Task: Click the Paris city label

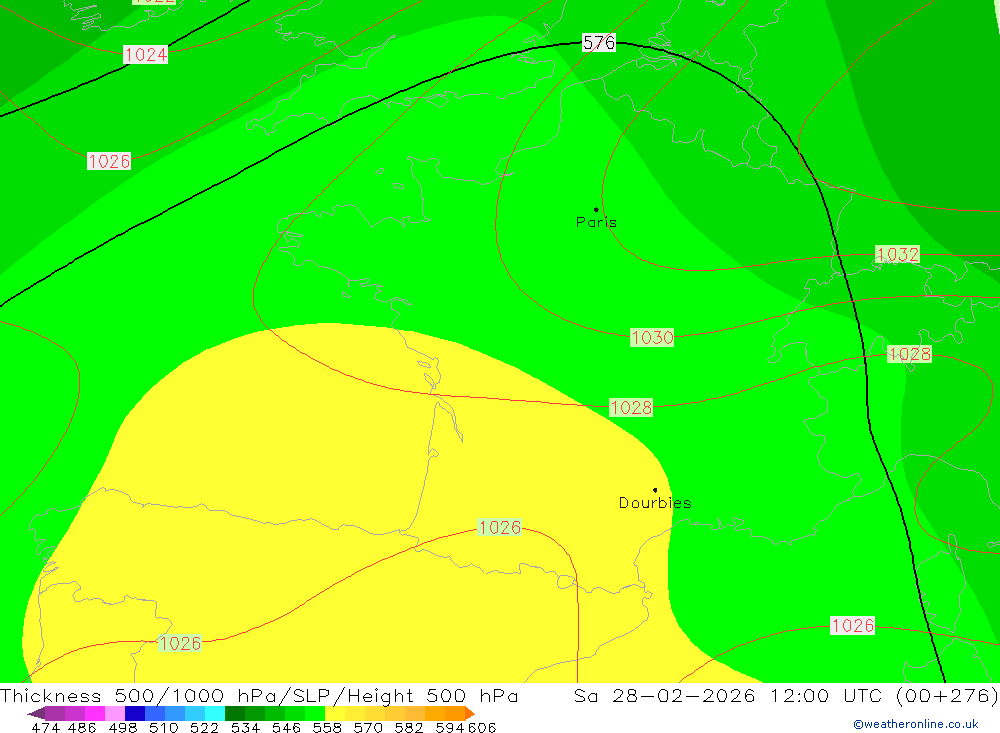Action: pyautogui.click(x=596, y=222)
